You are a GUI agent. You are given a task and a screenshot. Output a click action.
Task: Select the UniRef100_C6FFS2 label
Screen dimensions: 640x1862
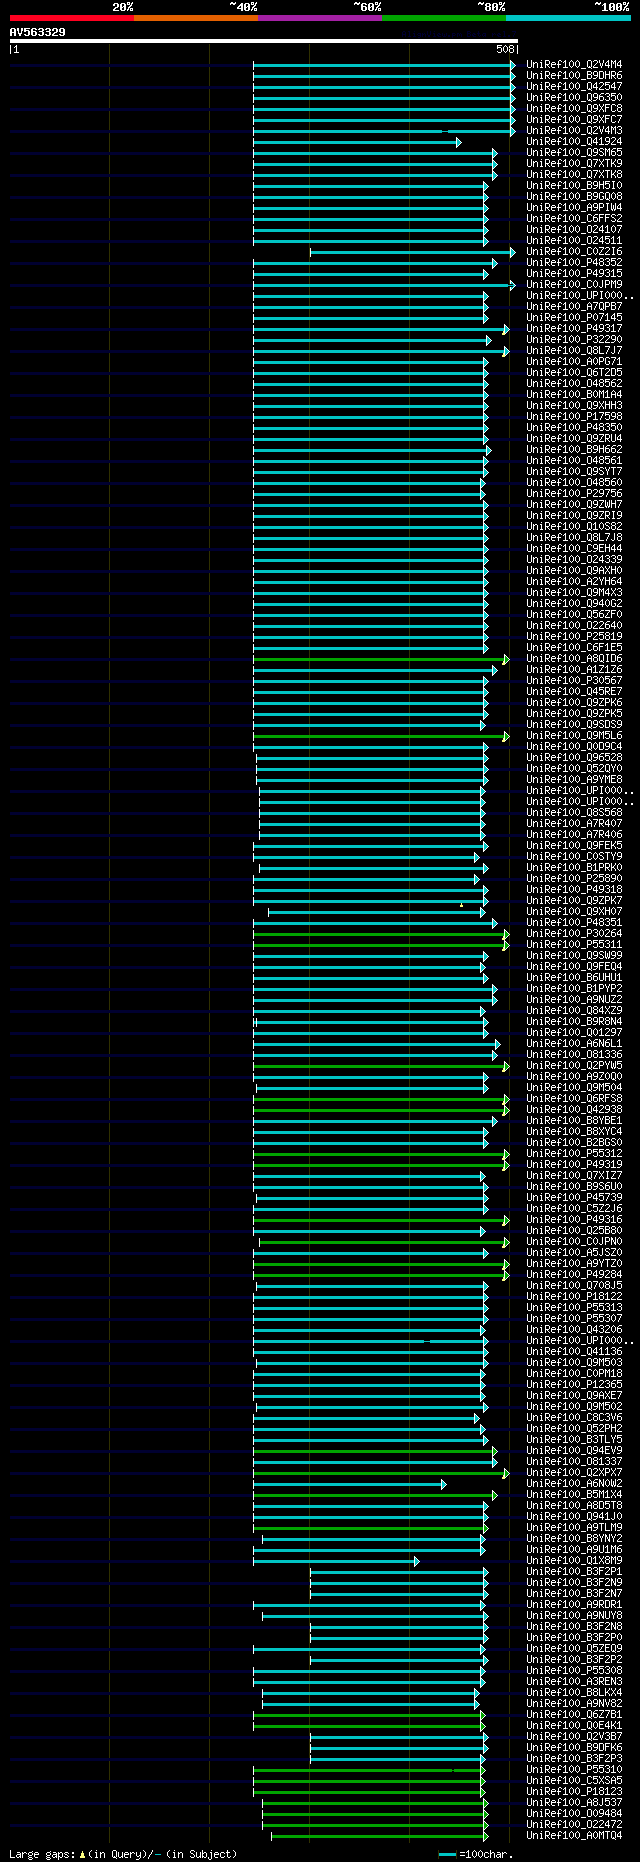[574, 219]
